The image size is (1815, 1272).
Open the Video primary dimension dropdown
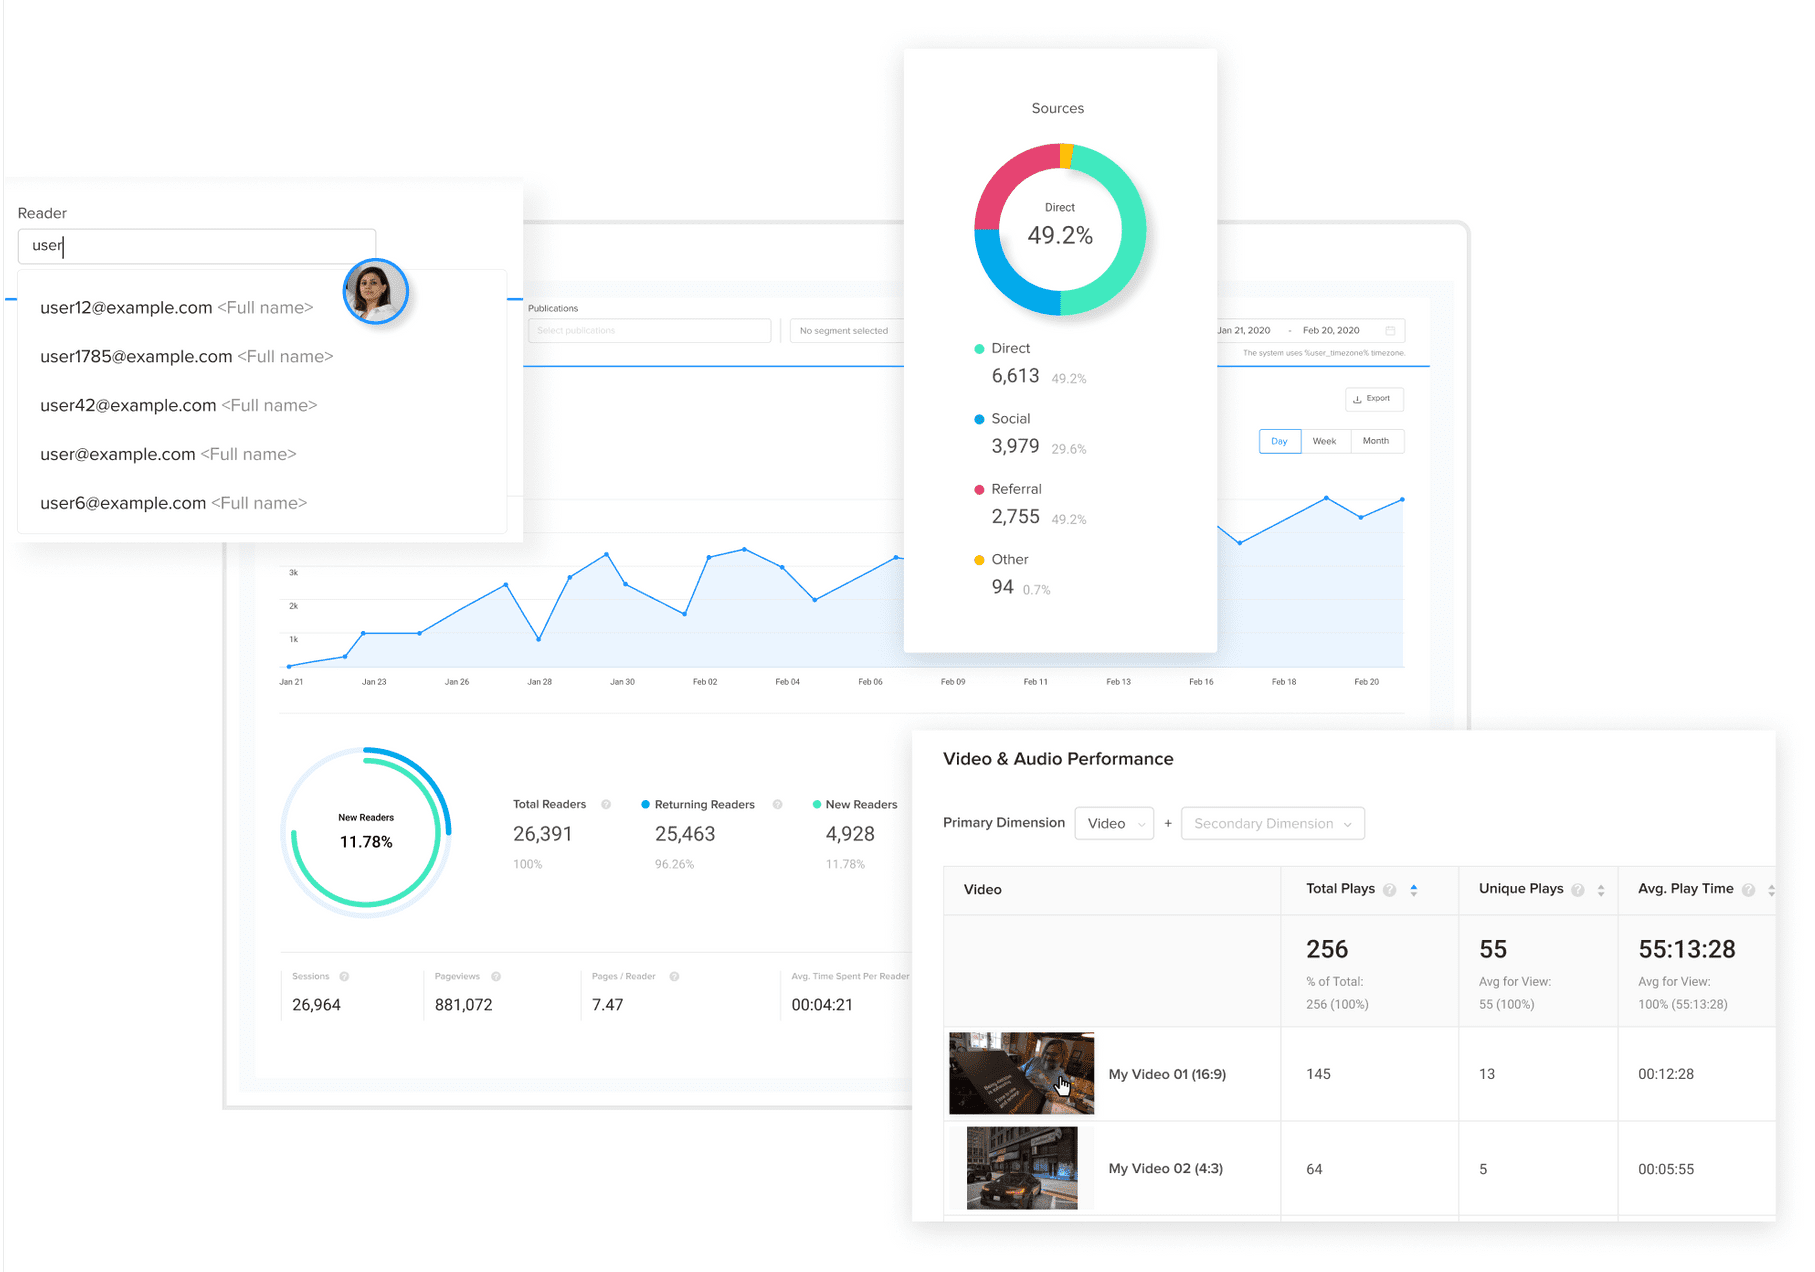pos(1114,823)
